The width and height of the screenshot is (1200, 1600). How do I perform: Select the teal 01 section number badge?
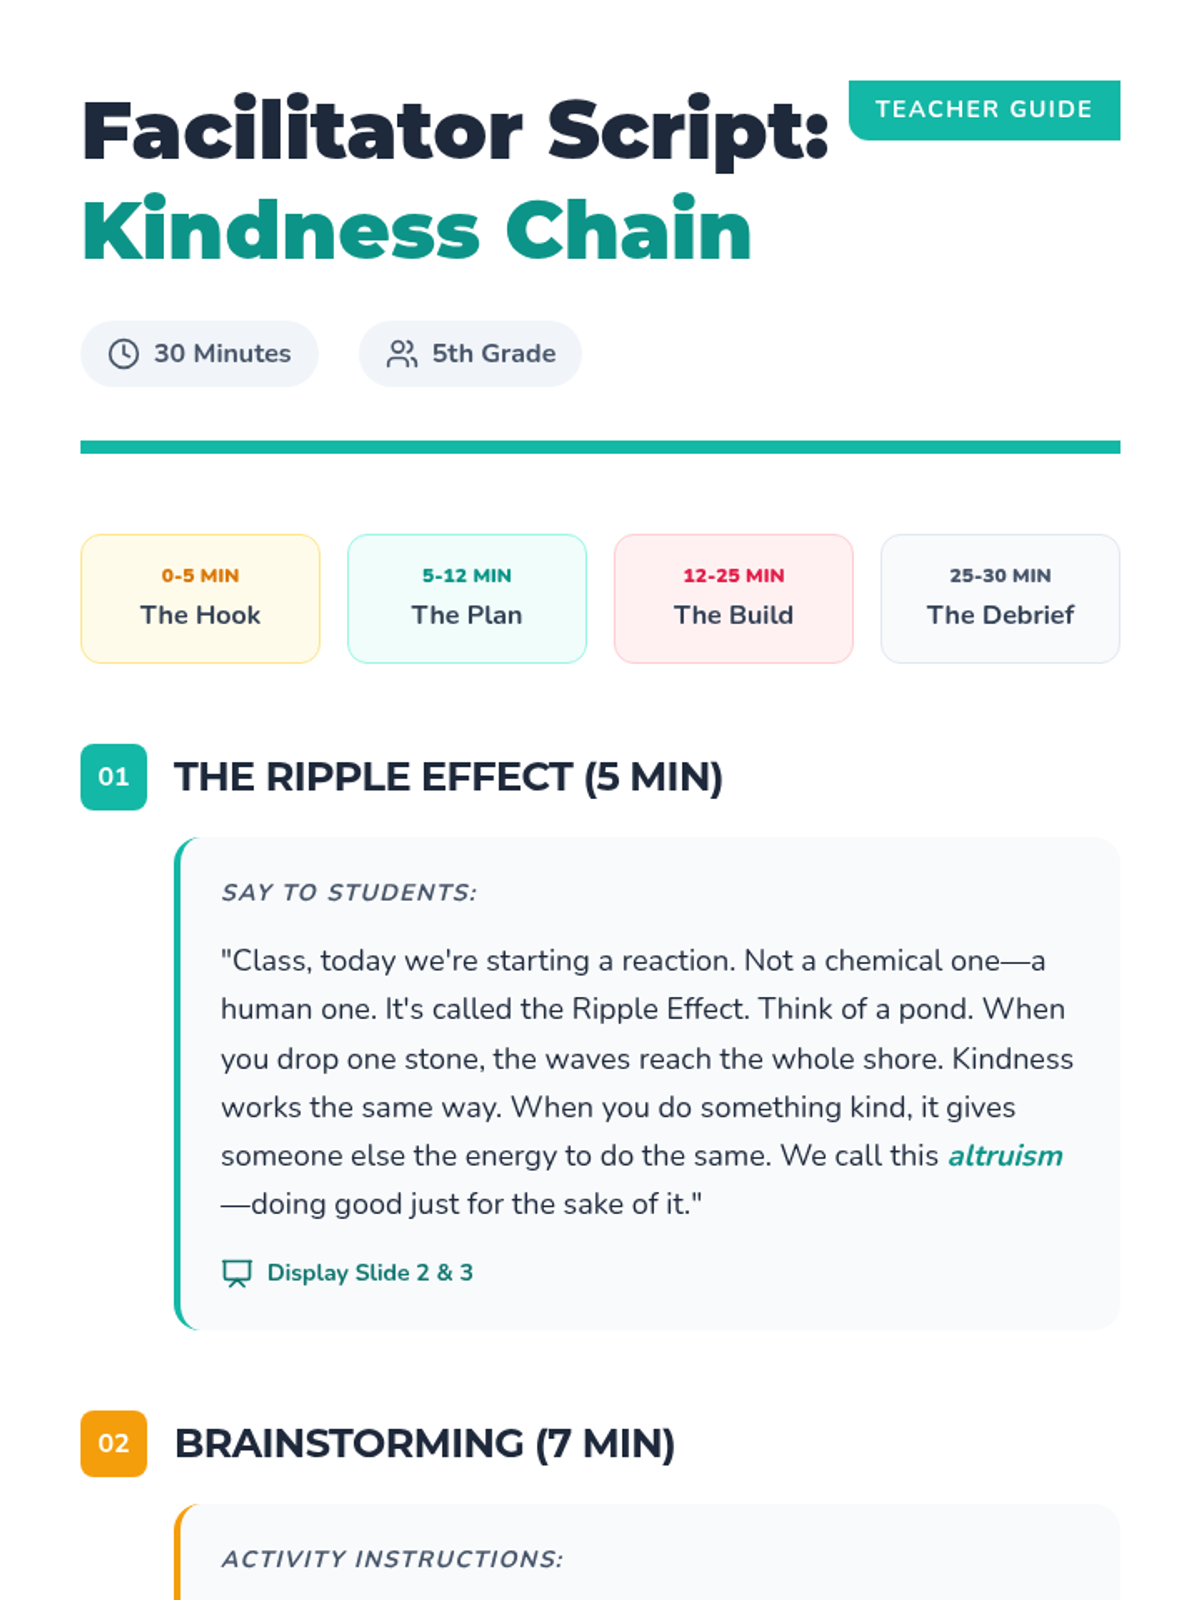[x=114, y=777]
